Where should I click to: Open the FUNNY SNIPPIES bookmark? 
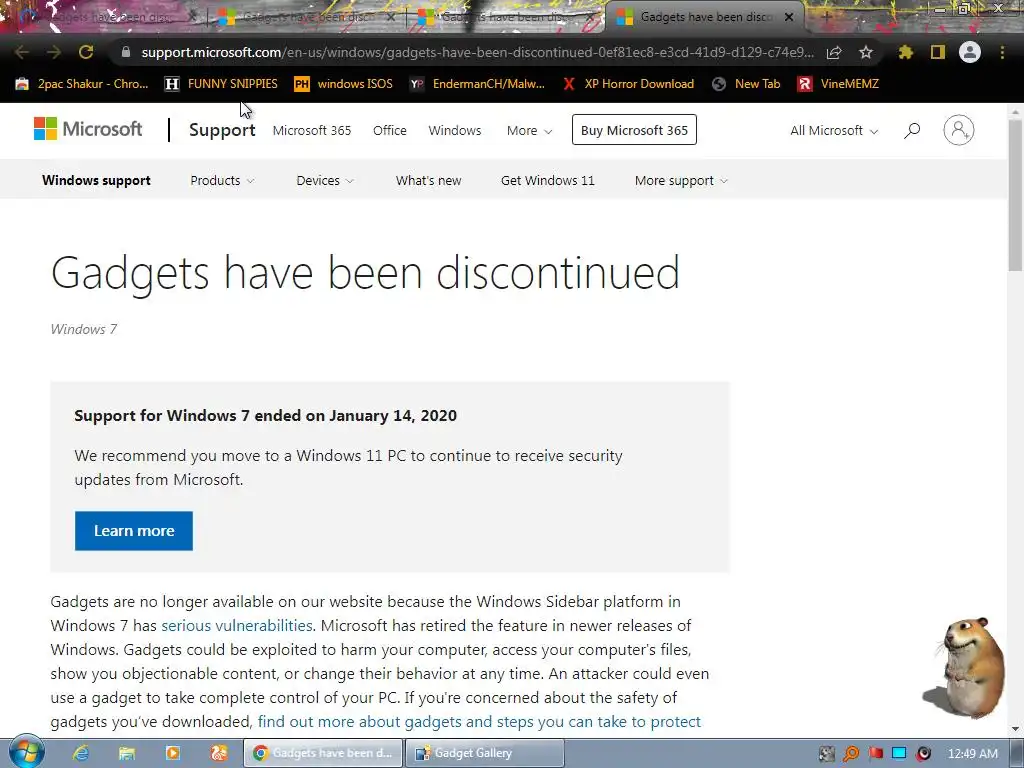(221, 84)
